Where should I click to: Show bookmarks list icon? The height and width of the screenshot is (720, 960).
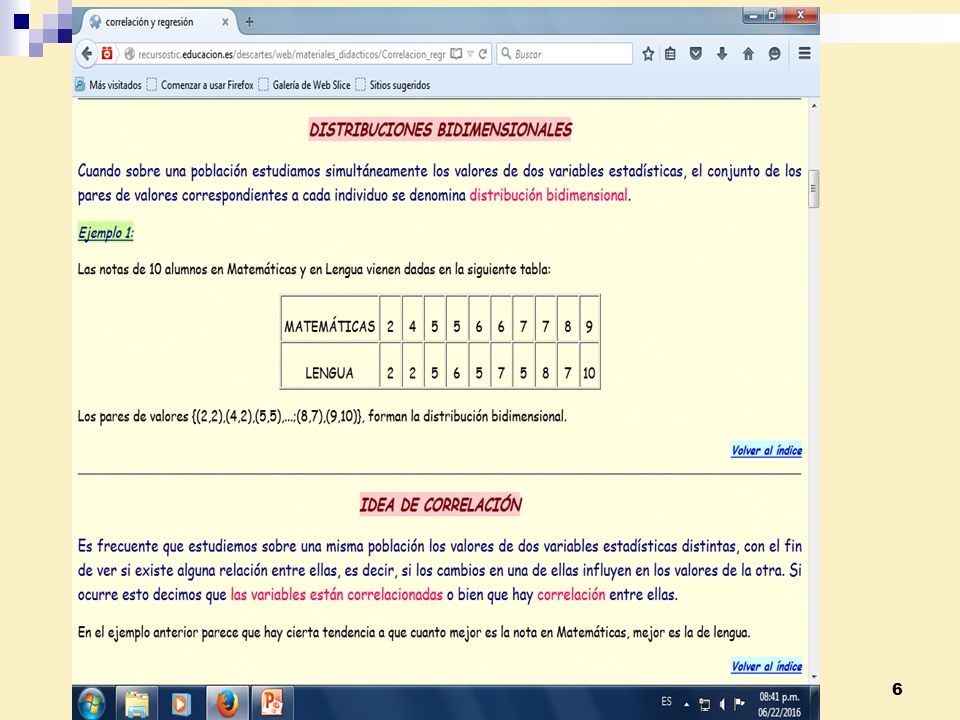(670, 54)
